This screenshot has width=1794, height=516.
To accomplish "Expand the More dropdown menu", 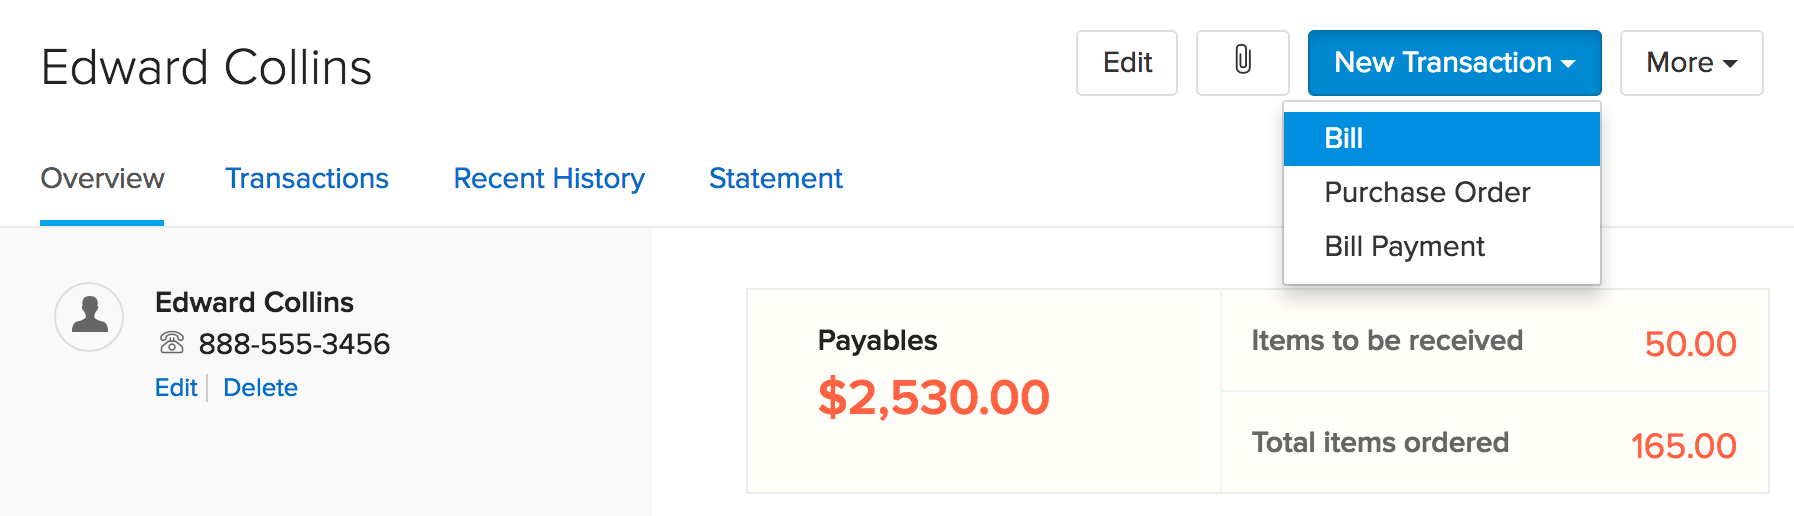I will point(1691,62).
